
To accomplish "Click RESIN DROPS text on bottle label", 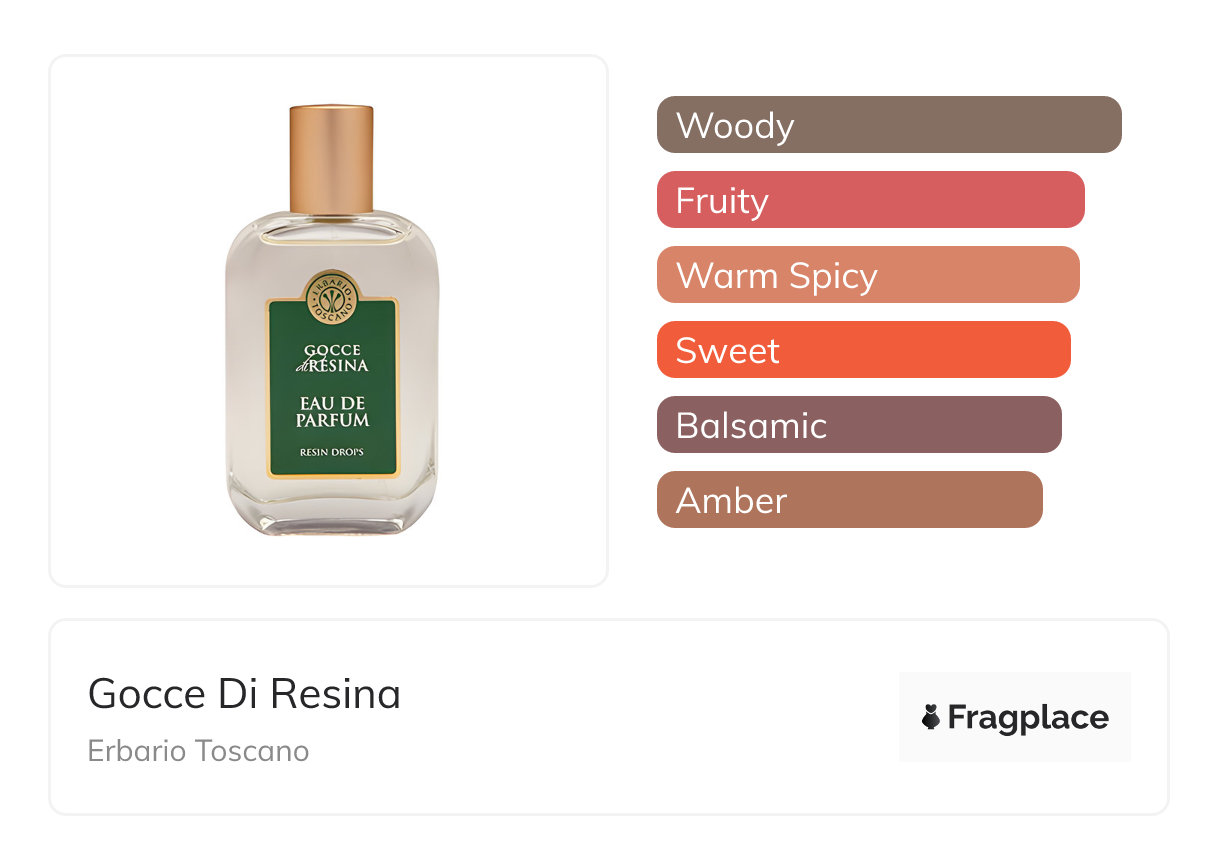I will pos(332,453).
